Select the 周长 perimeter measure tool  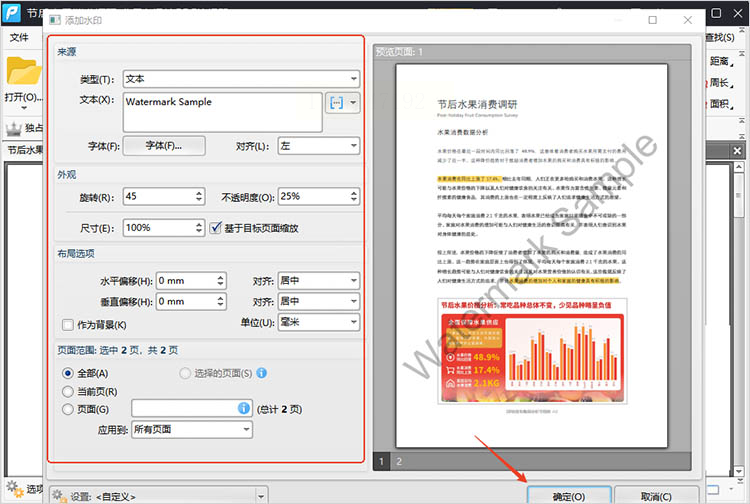[x=719, y=82]
